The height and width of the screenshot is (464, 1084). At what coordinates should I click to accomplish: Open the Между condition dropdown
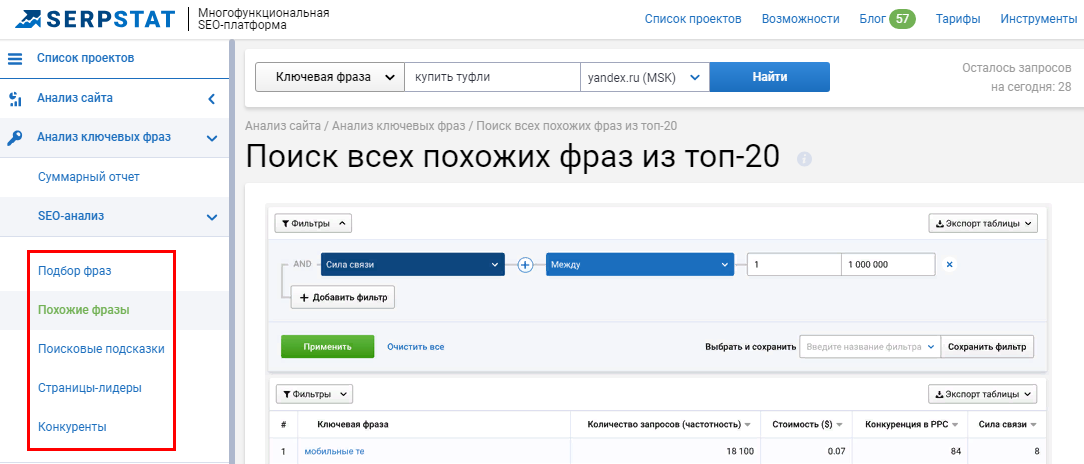point(639,265)
